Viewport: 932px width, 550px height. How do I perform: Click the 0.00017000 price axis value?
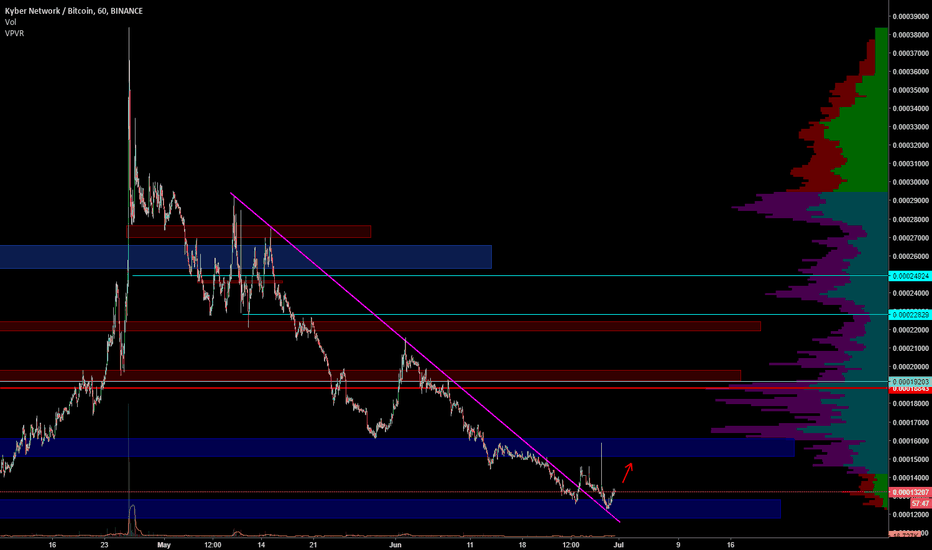point(911,423)
